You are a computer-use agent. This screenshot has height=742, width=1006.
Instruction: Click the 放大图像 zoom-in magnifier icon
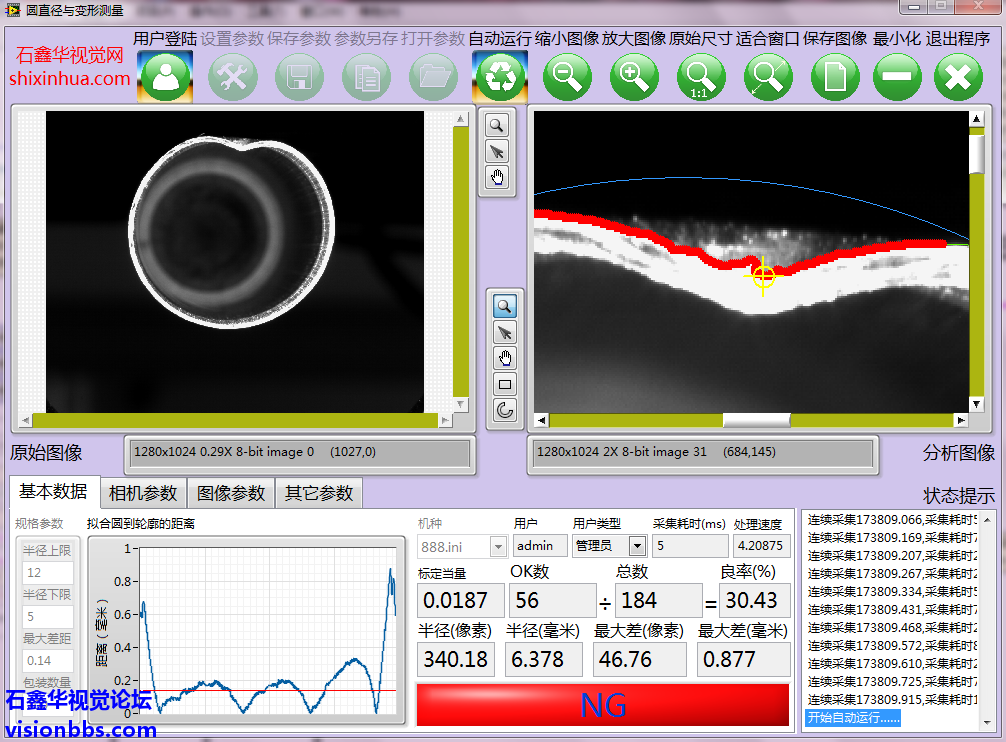click(634, 77)
